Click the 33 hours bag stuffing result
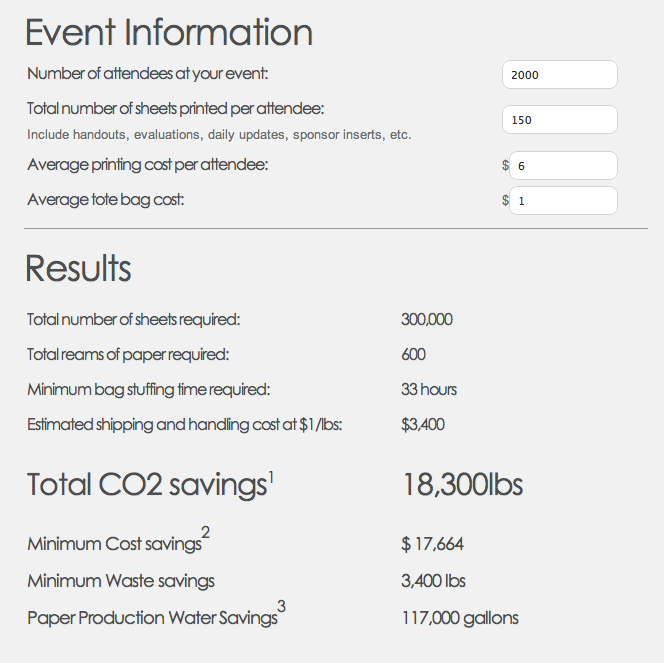 click(429, 390)
